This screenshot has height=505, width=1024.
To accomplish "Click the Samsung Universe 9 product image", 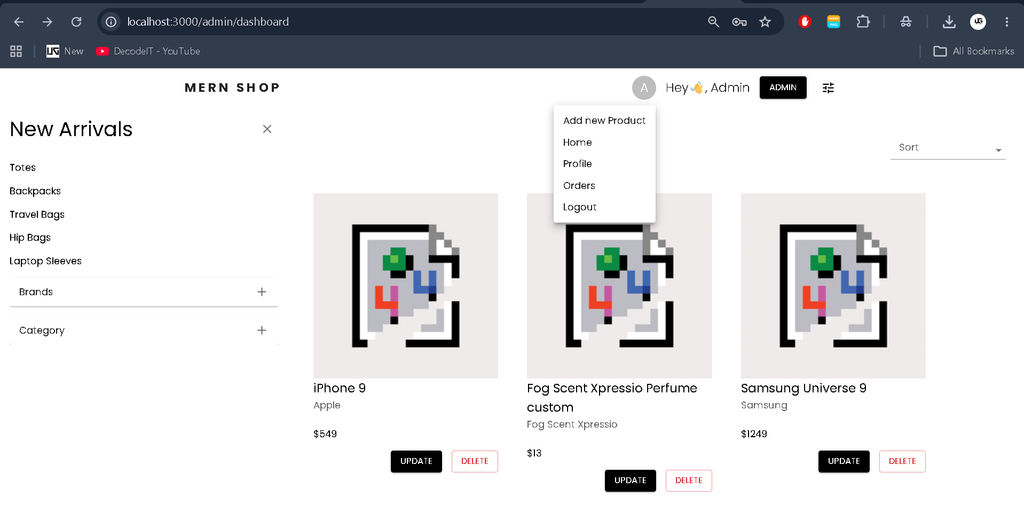I will pyautogui.click(x=833, y=285).
